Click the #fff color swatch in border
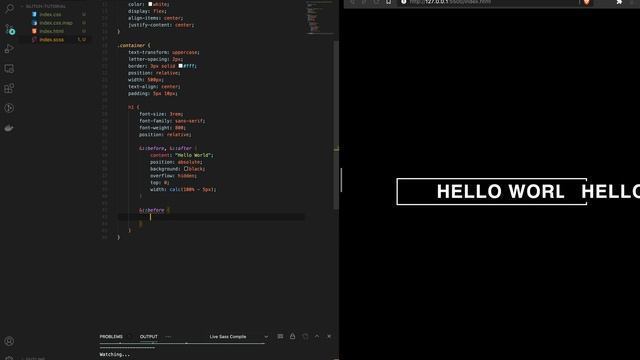 180,66
